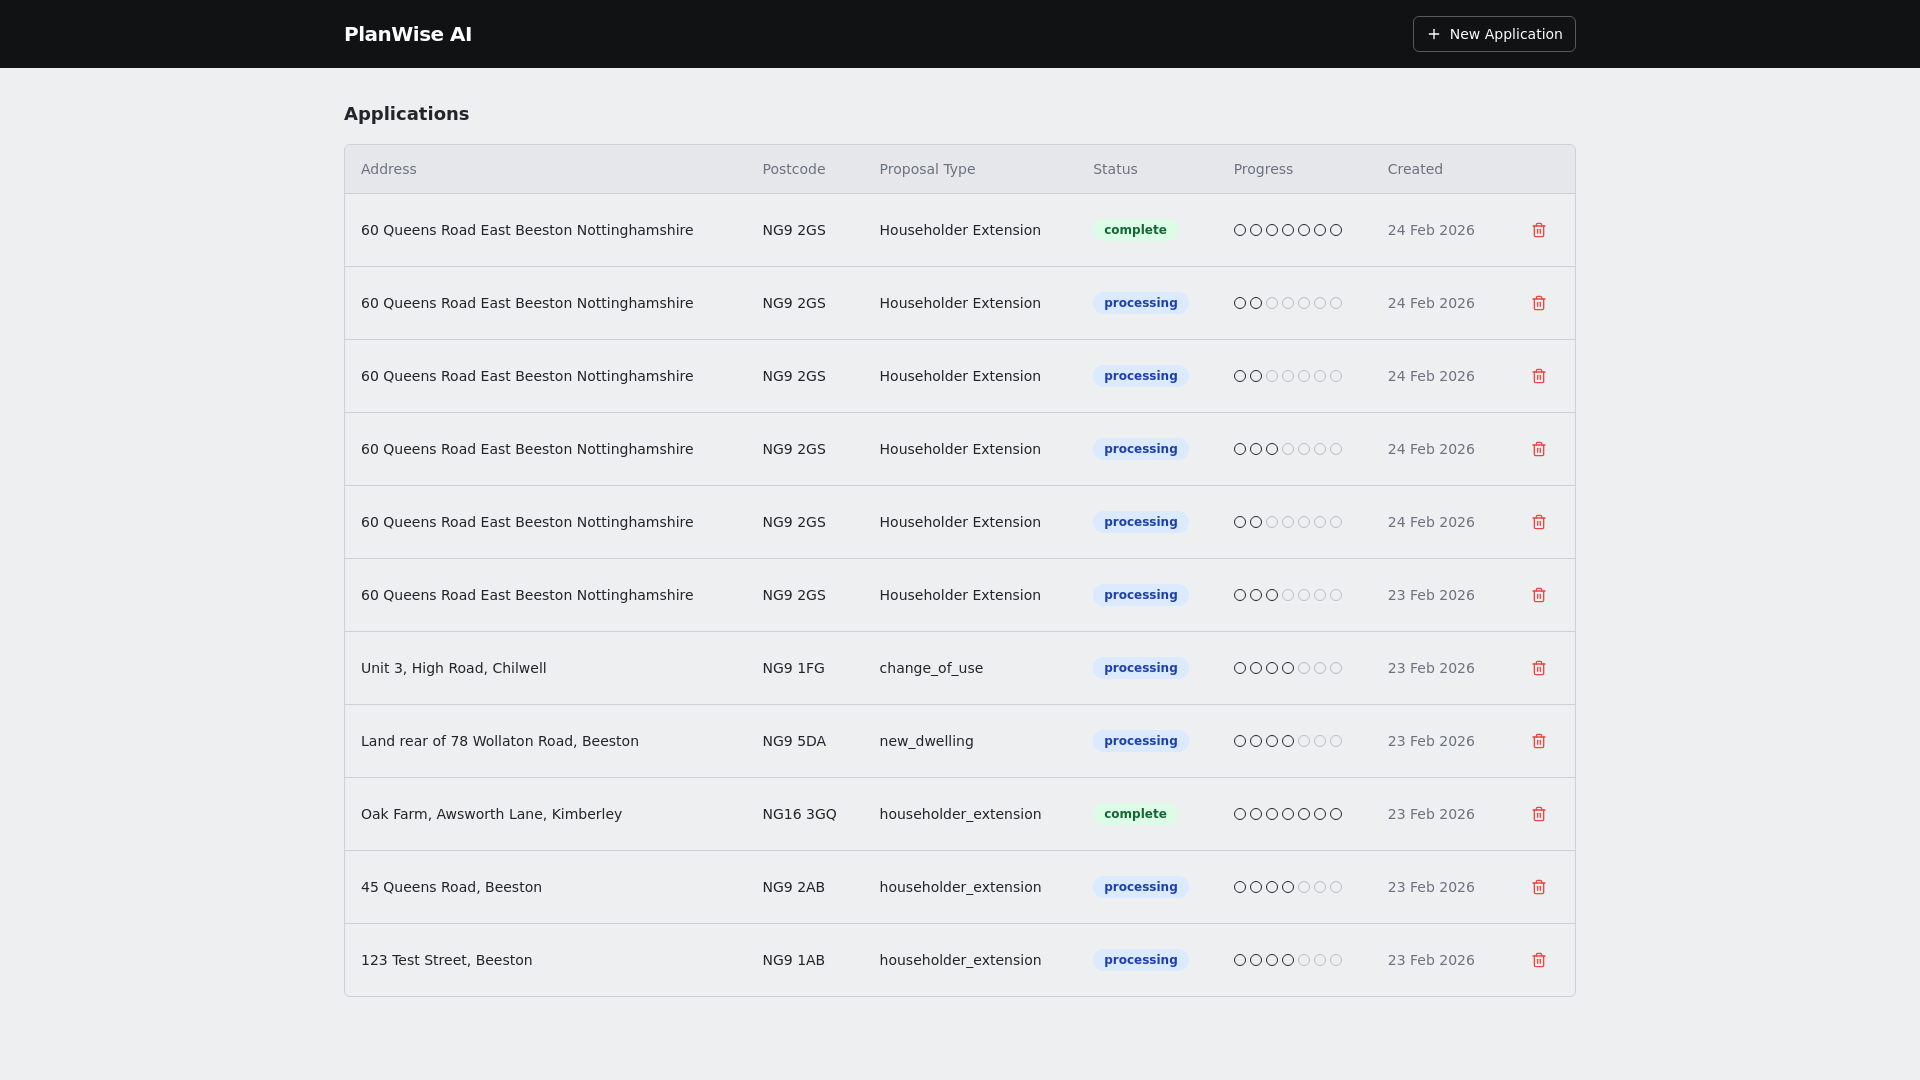Delete the complete 60 Queens Road East application
Viewport: 1920px width, 1080px height.
tap(1539, 230)
